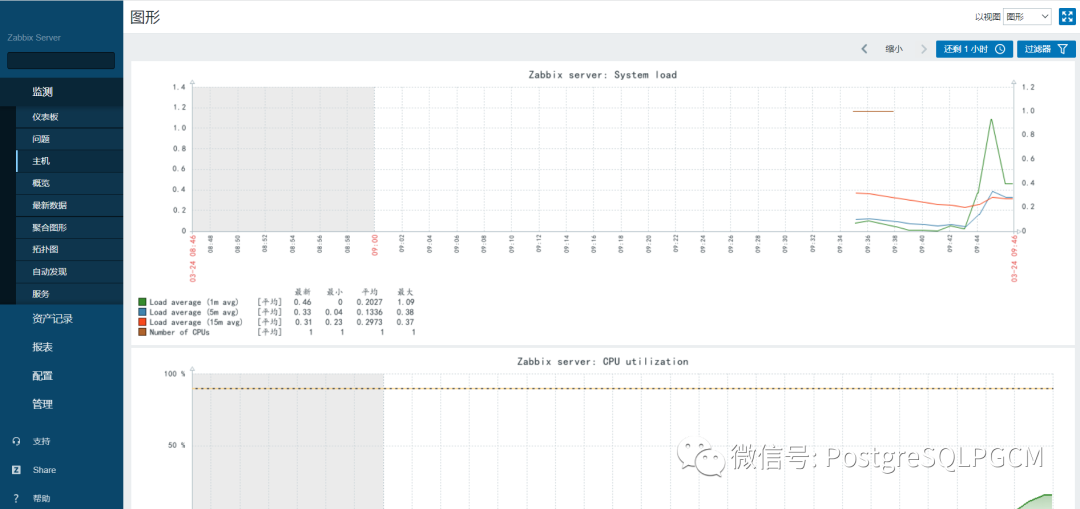The width and height of the screenshot is (1080, 509).
Task: Click the 03-24 09:46 end time label
Action: pyautogui.click(x=1014, y=258)
